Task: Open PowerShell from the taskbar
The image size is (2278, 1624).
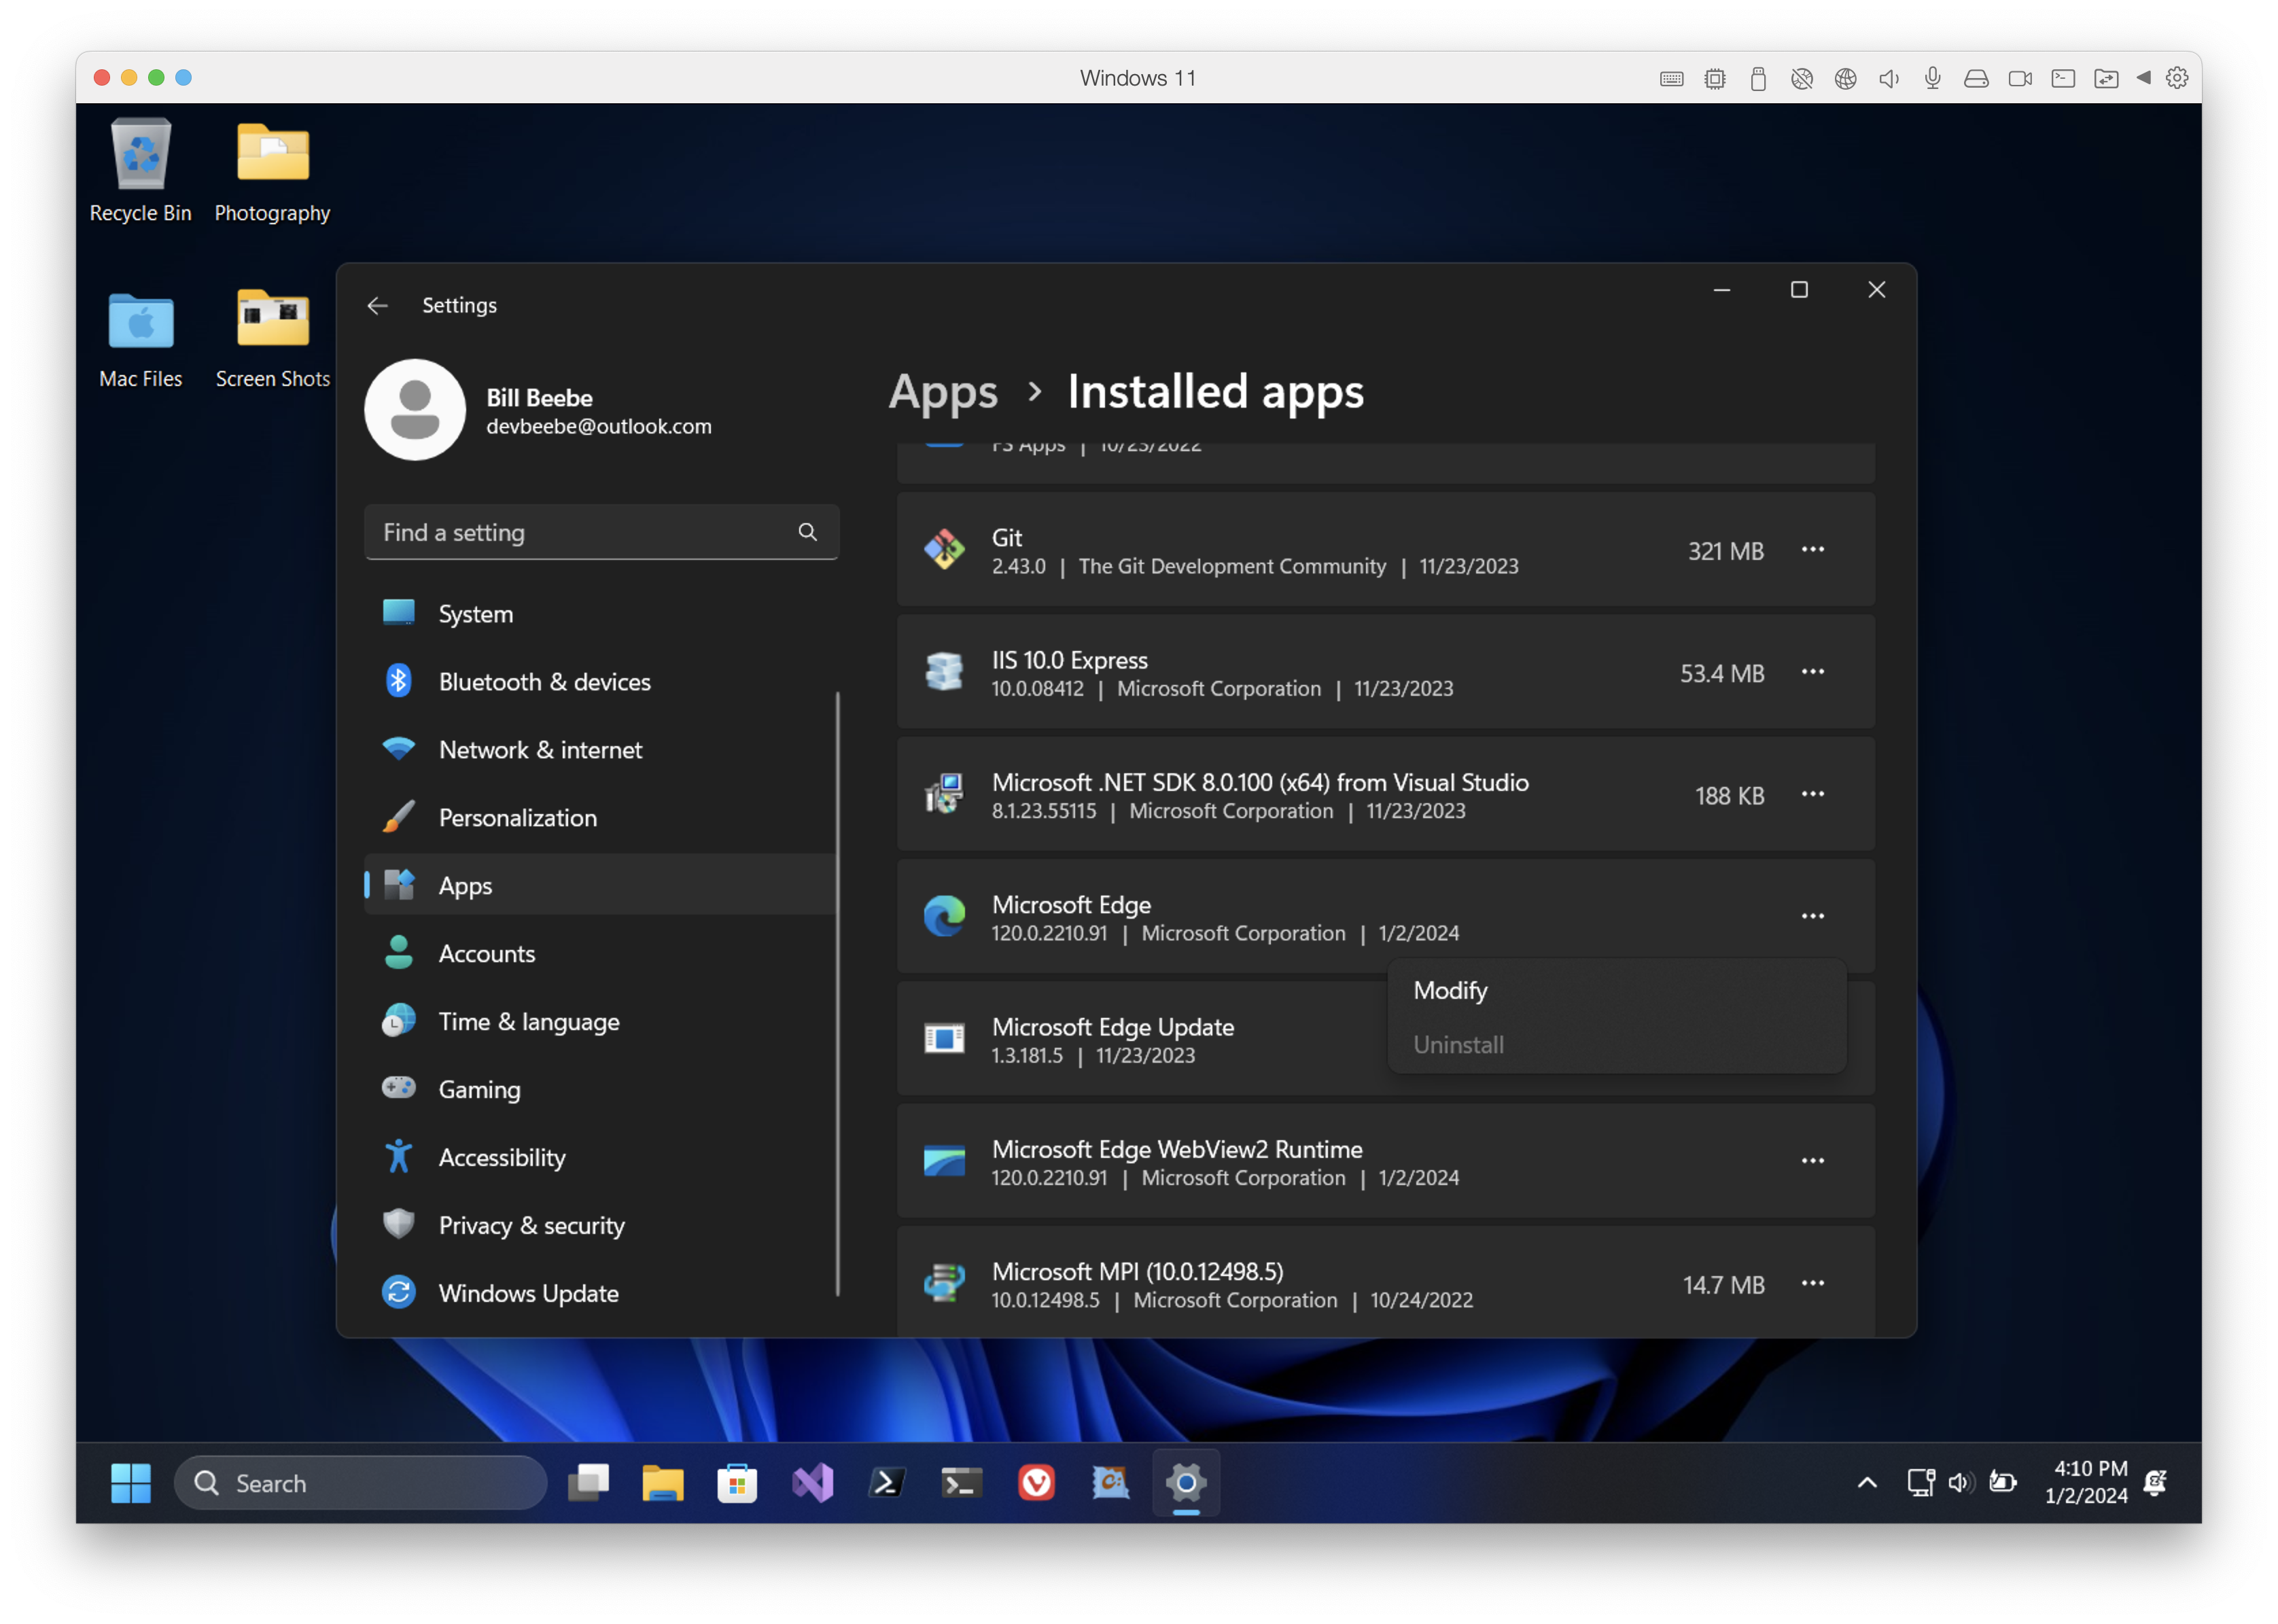Action: pos(887,1484)
